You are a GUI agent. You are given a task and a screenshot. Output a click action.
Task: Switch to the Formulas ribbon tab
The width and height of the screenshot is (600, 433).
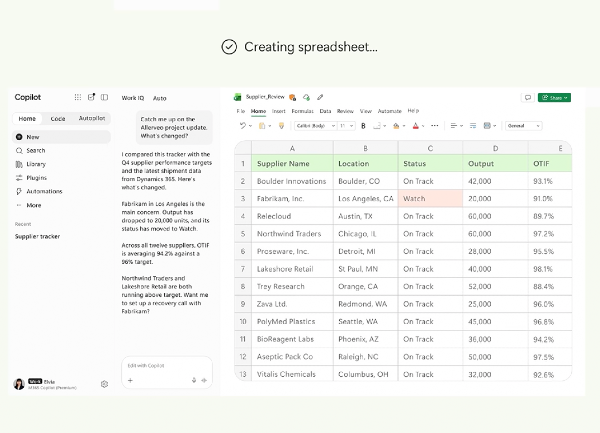(302, 111)
